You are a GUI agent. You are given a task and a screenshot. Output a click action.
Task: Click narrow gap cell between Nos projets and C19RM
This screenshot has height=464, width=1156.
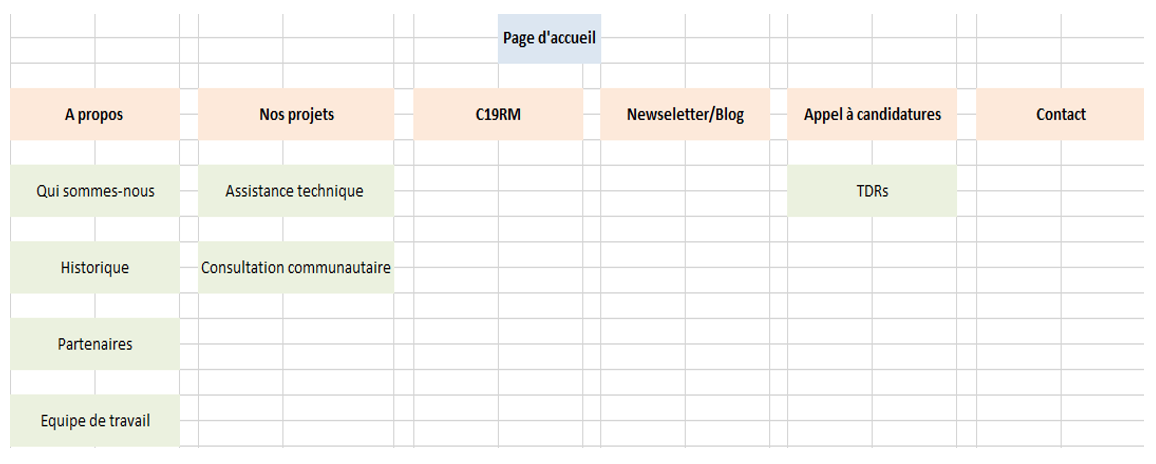point(404,114)
